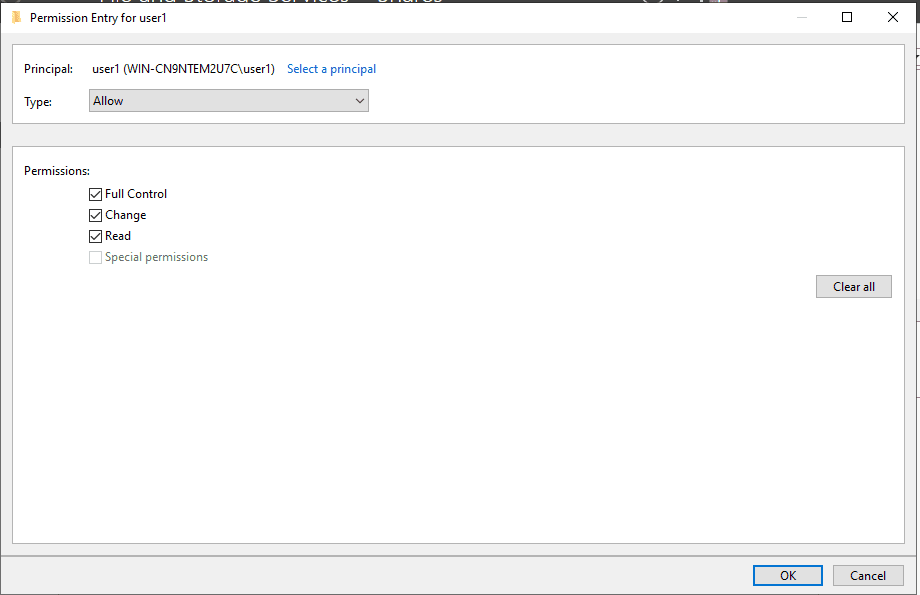Maximize the Permission Entry window
The image size is (920, 595).
point(847,17)
